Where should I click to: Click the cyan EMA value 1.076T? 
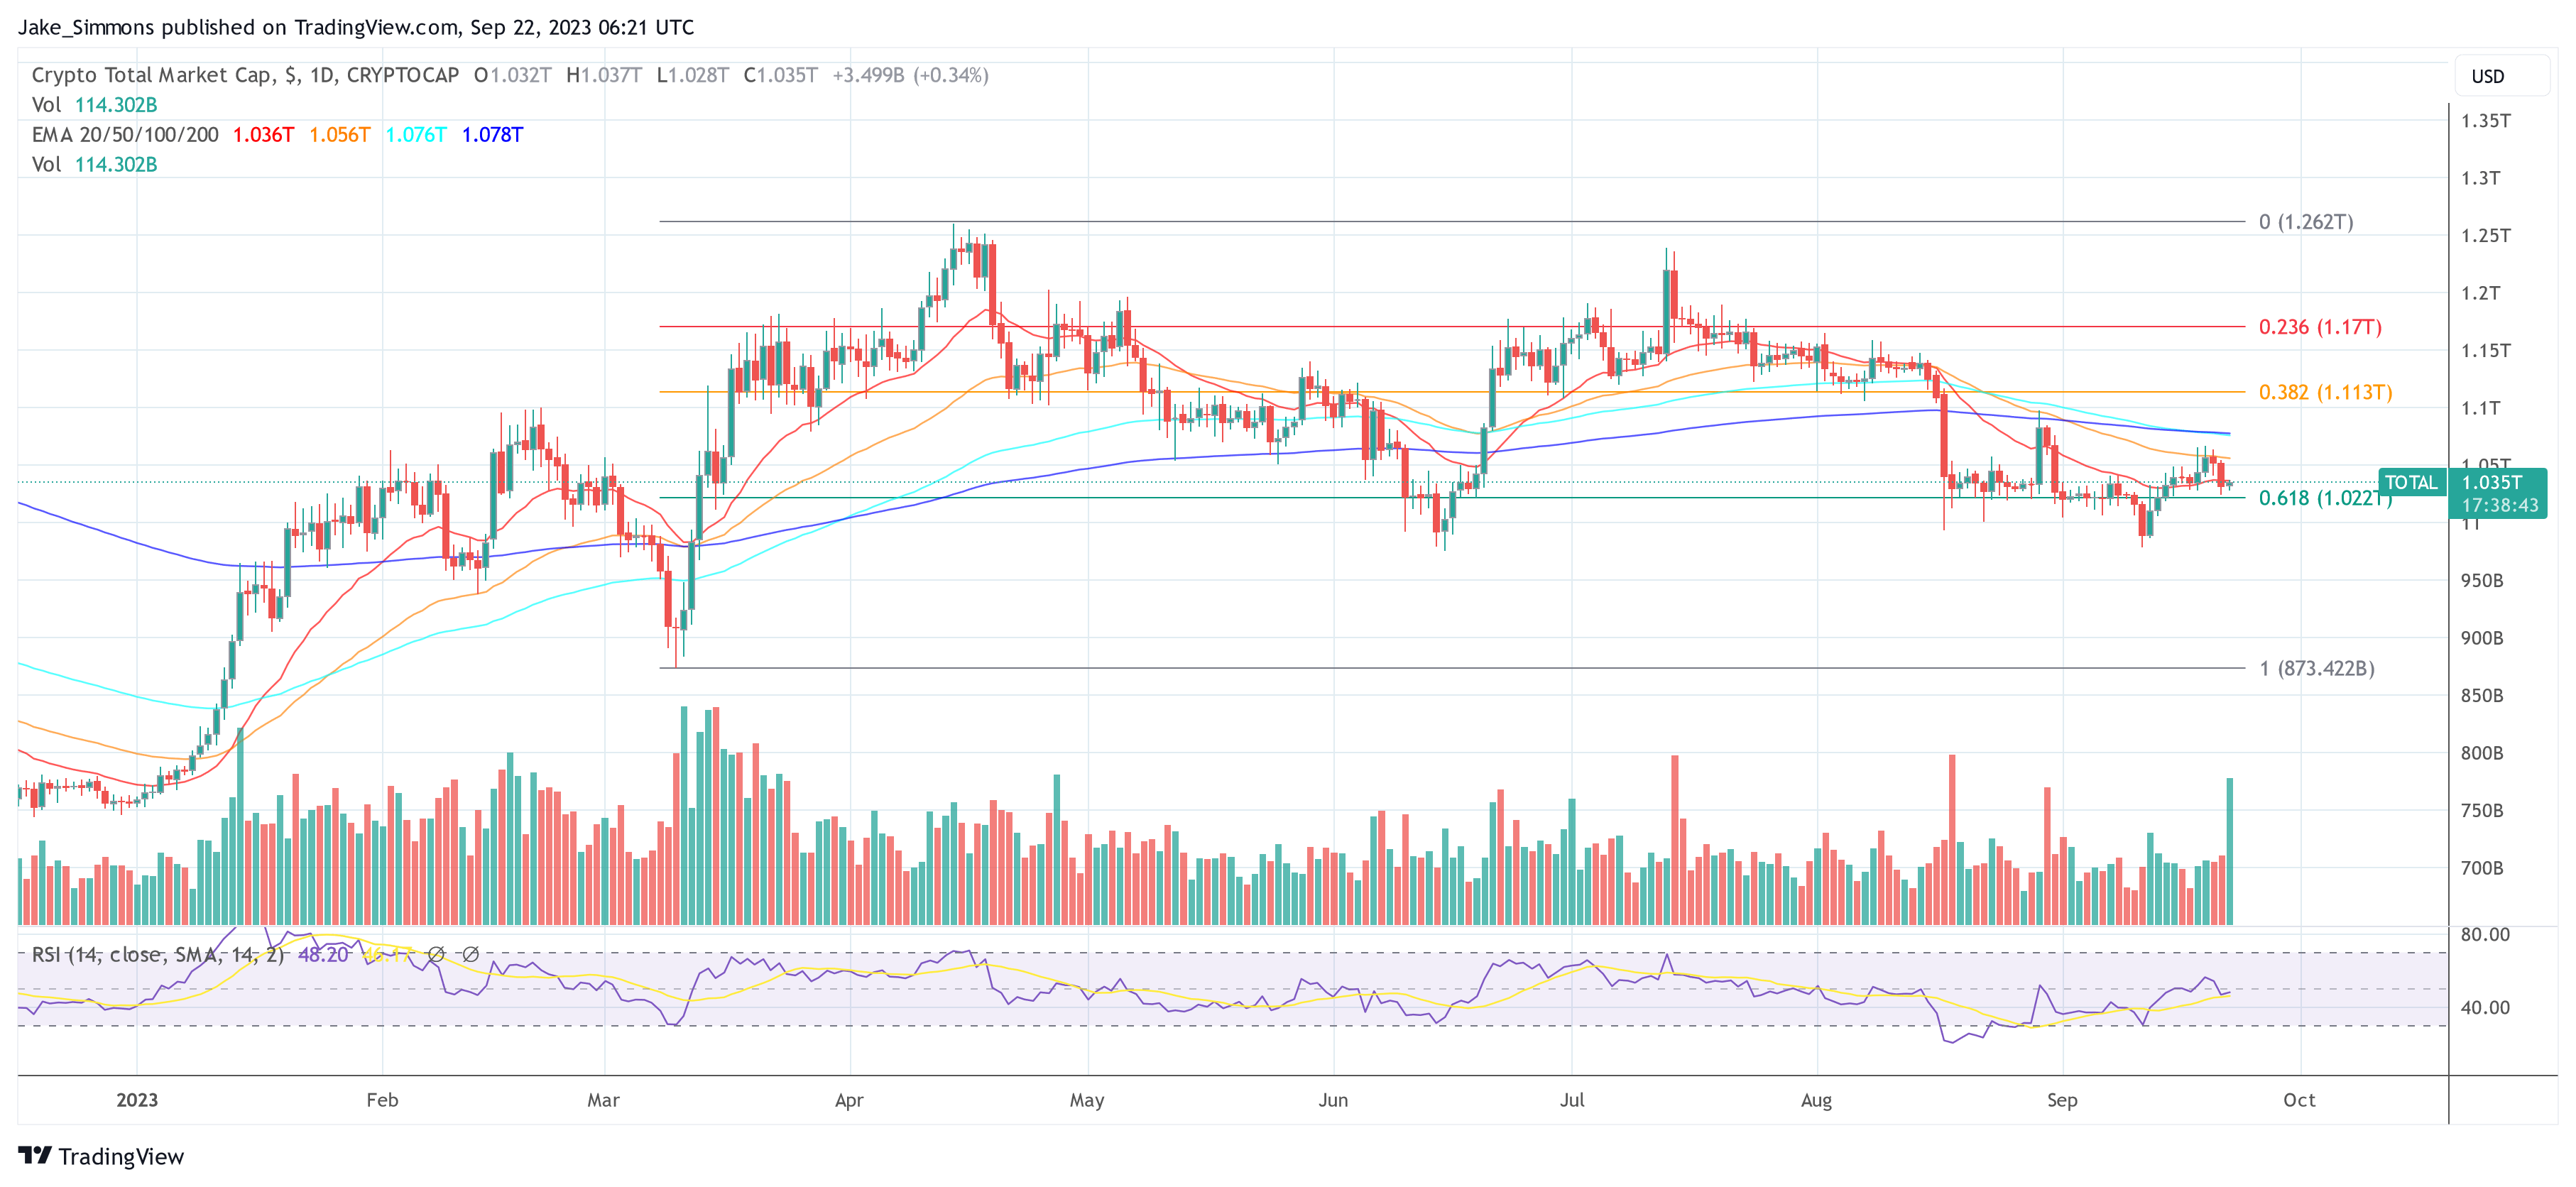coord(416,135)
